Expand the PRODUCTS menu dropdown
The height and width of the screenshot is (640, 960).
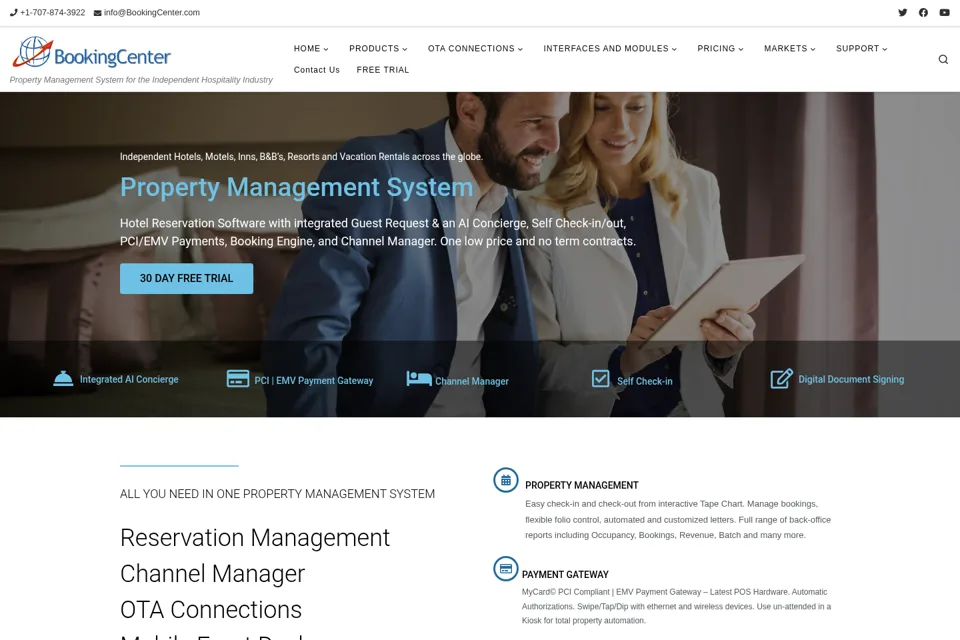point(378,48)
